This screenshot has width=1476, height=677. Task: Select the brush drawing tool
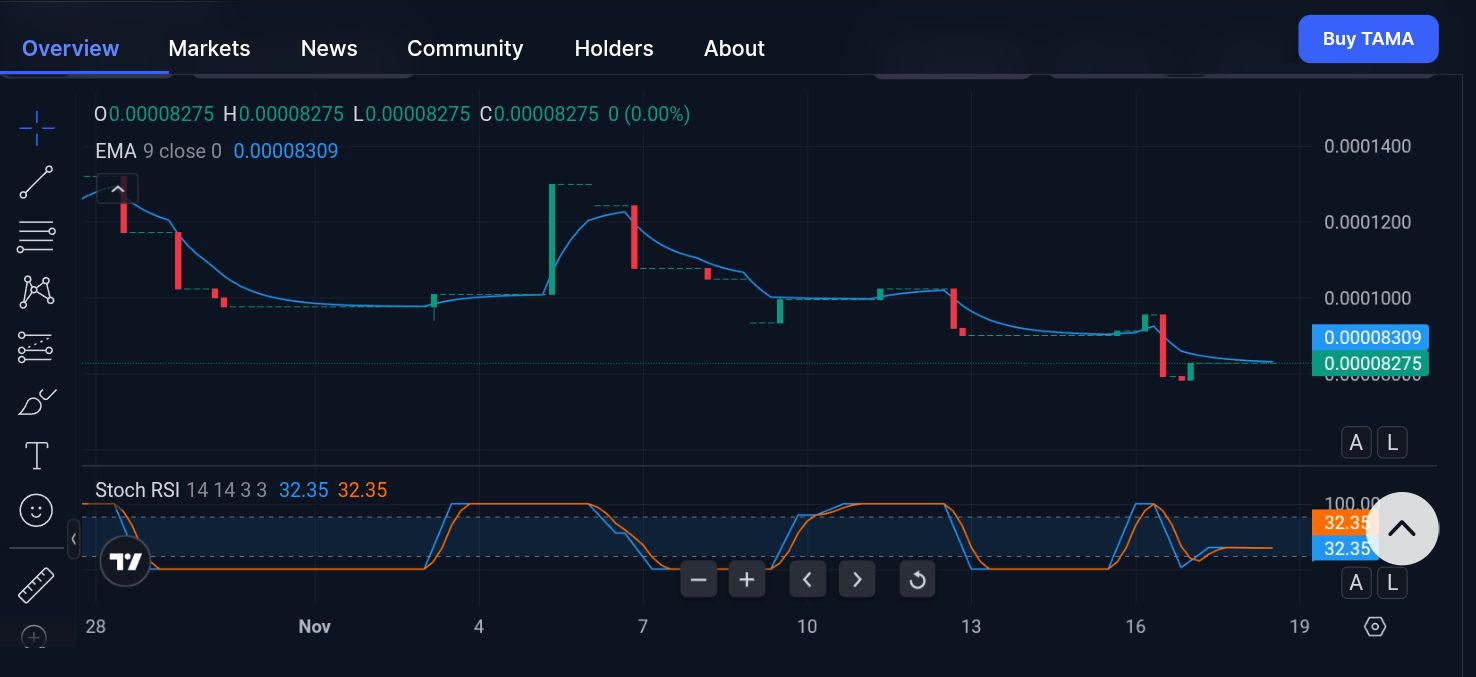(36, 401)
